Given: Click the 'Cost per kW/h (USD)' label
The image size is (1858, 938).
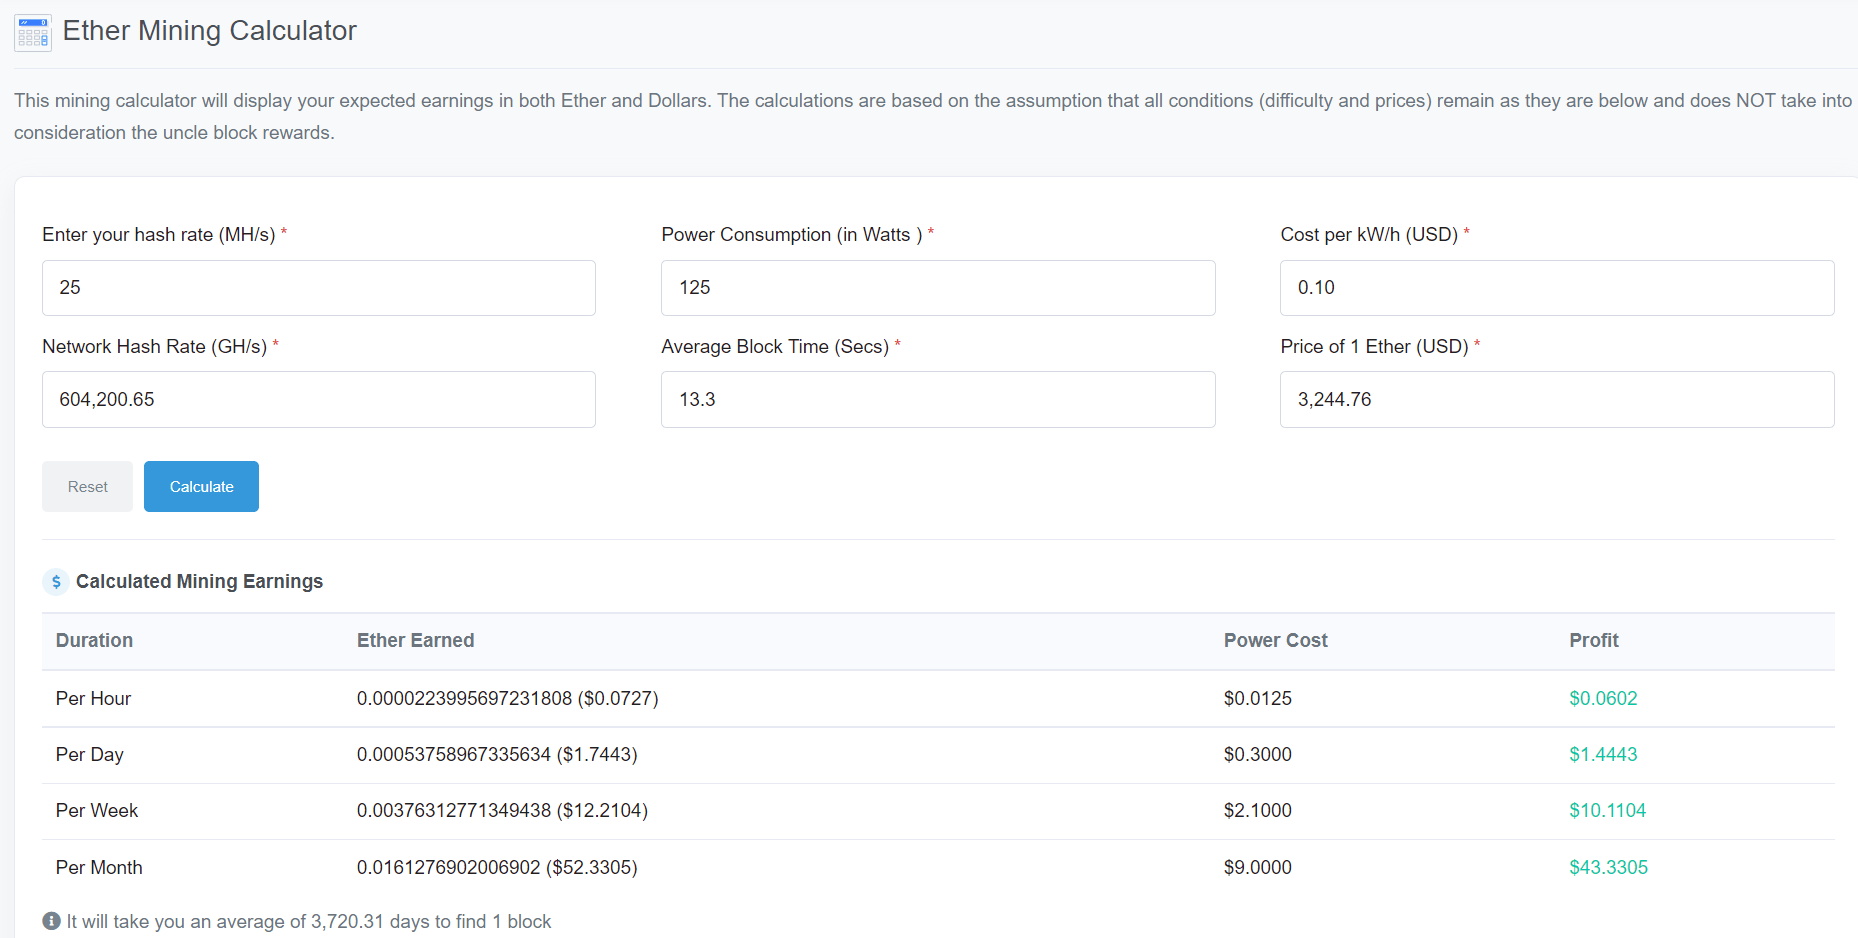Looking at the screenshot, I should coord(1369,235).
